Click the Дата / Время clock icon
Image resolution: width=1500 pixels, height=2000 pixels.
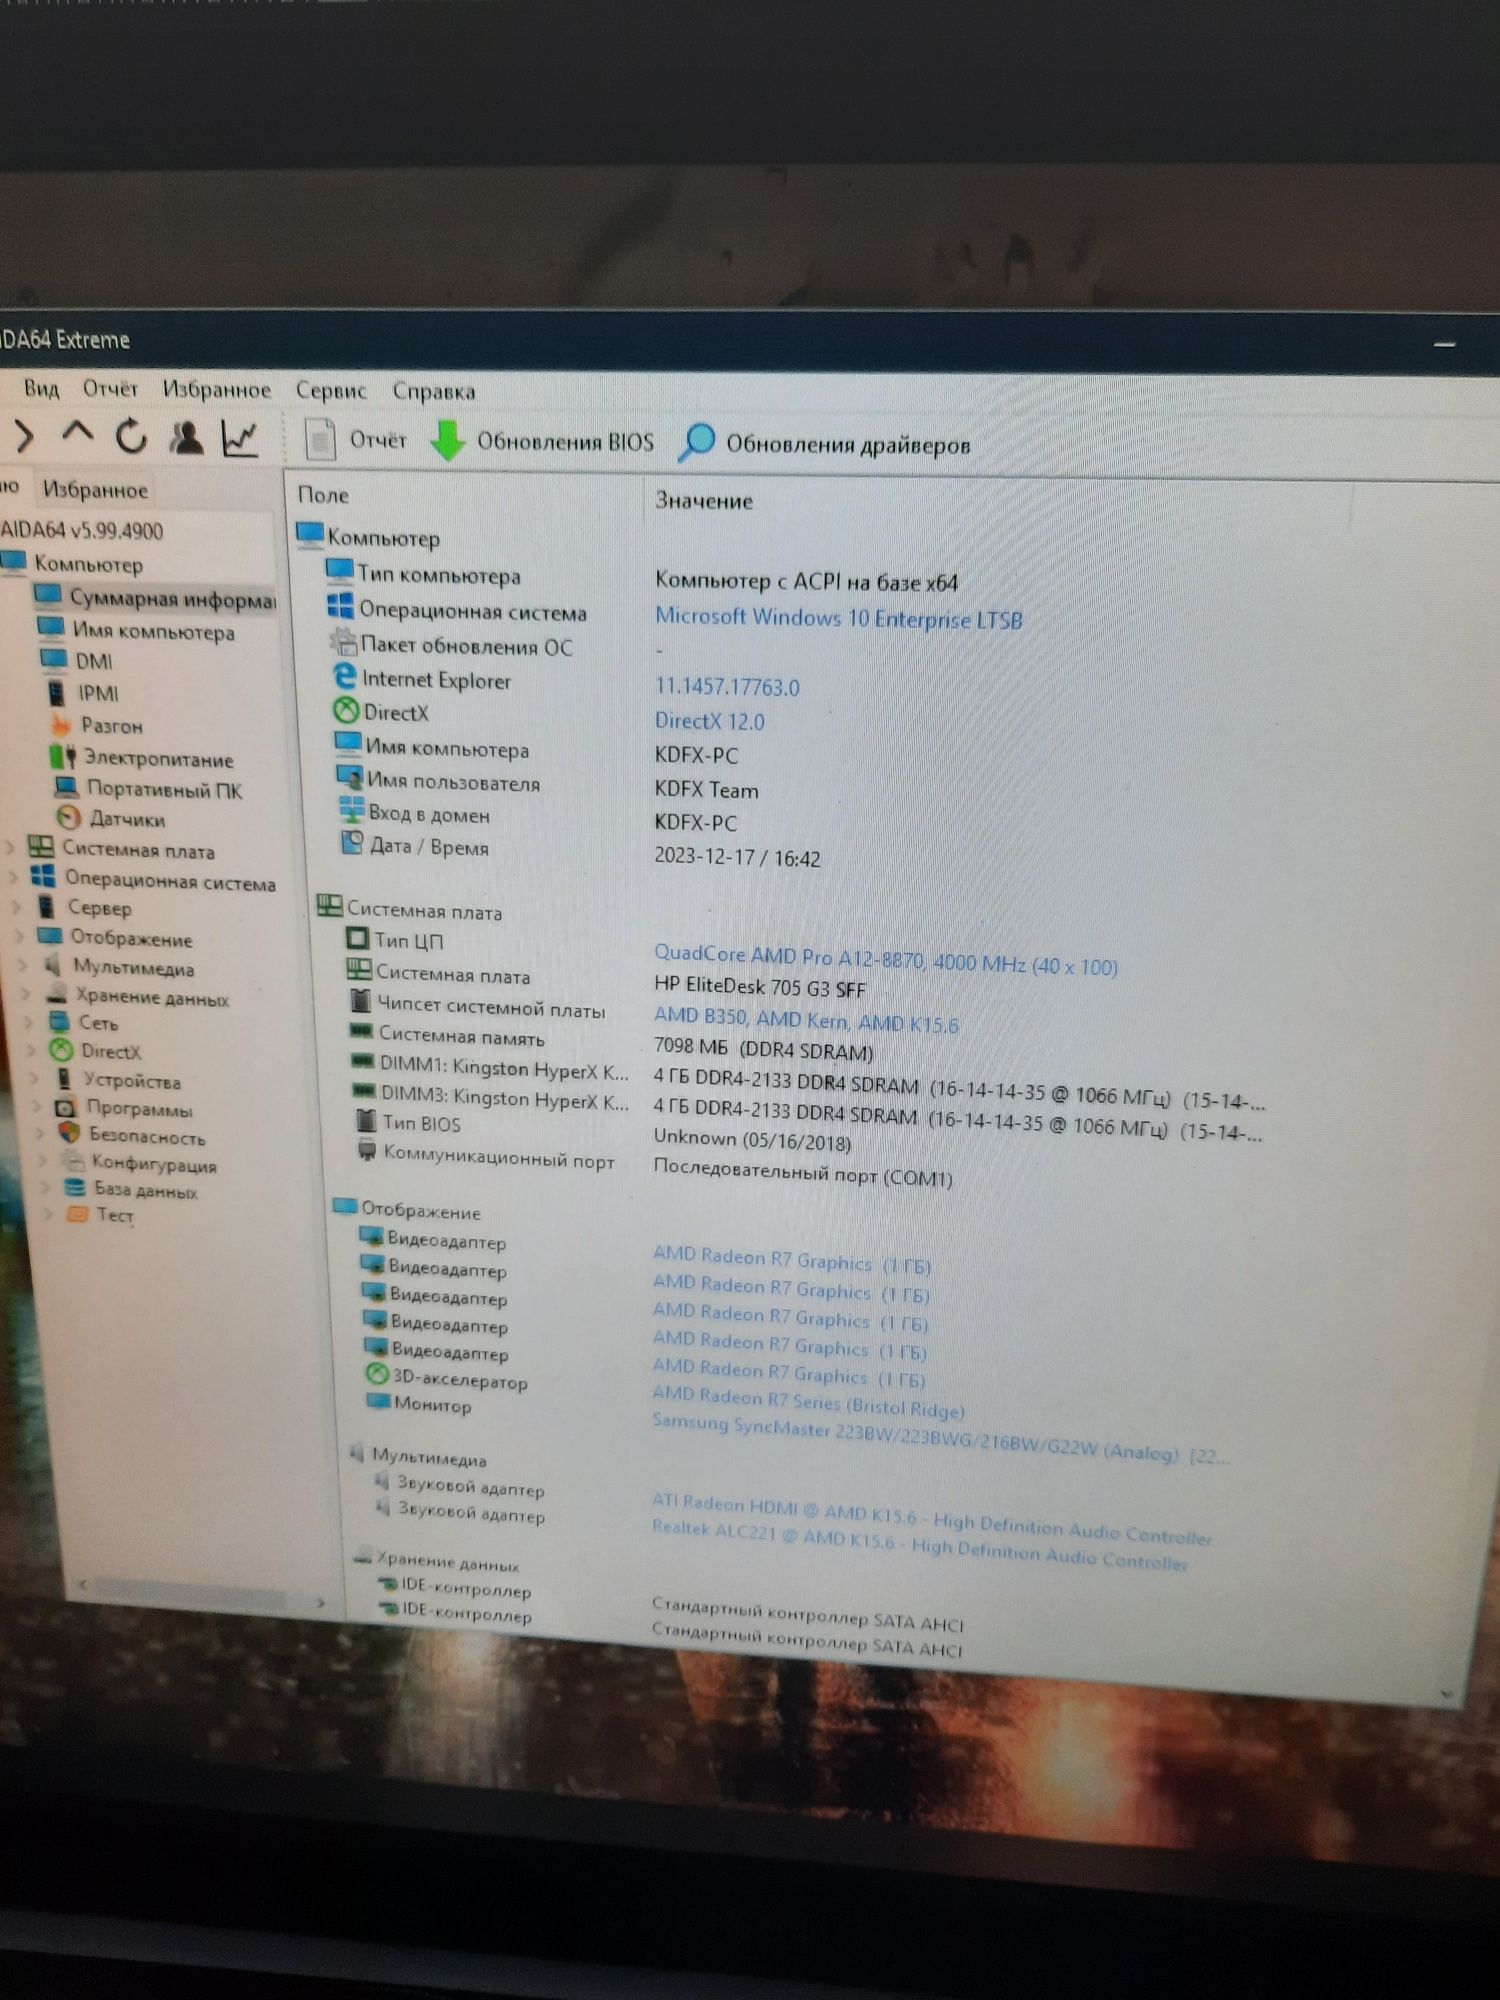coord(352,843)
